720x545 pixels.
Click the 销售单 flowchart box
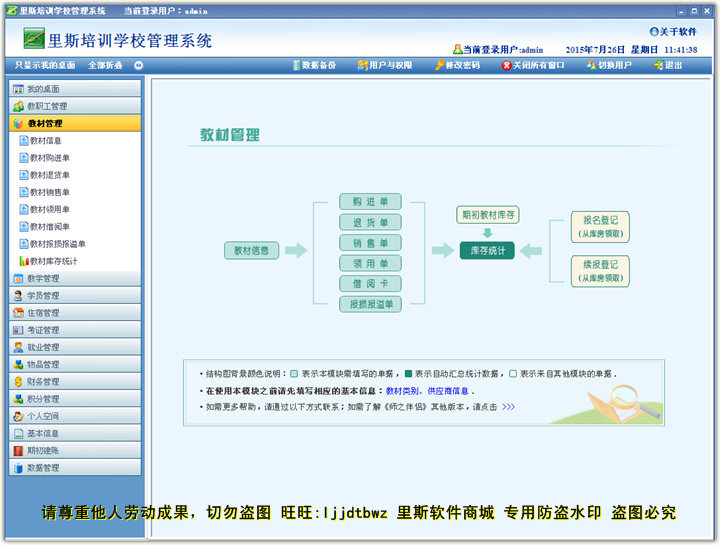click(x=370, y=243)
